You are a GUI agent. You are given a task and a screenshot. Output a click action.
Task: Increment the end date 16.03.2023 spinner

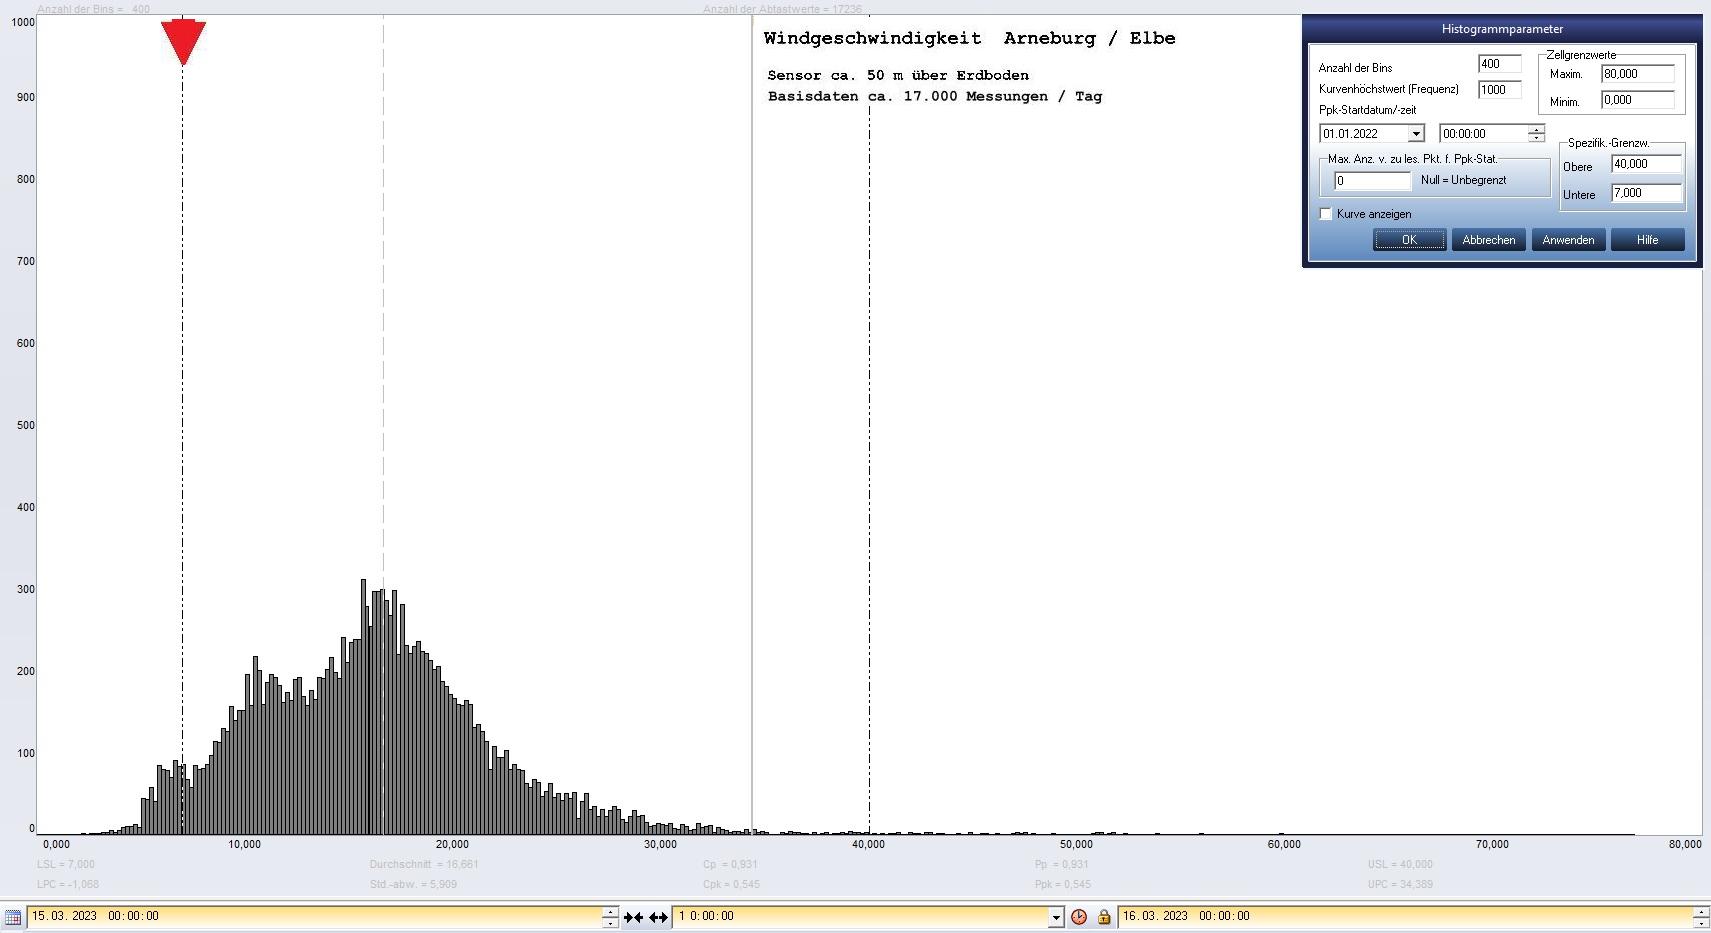click(1701, 911)
